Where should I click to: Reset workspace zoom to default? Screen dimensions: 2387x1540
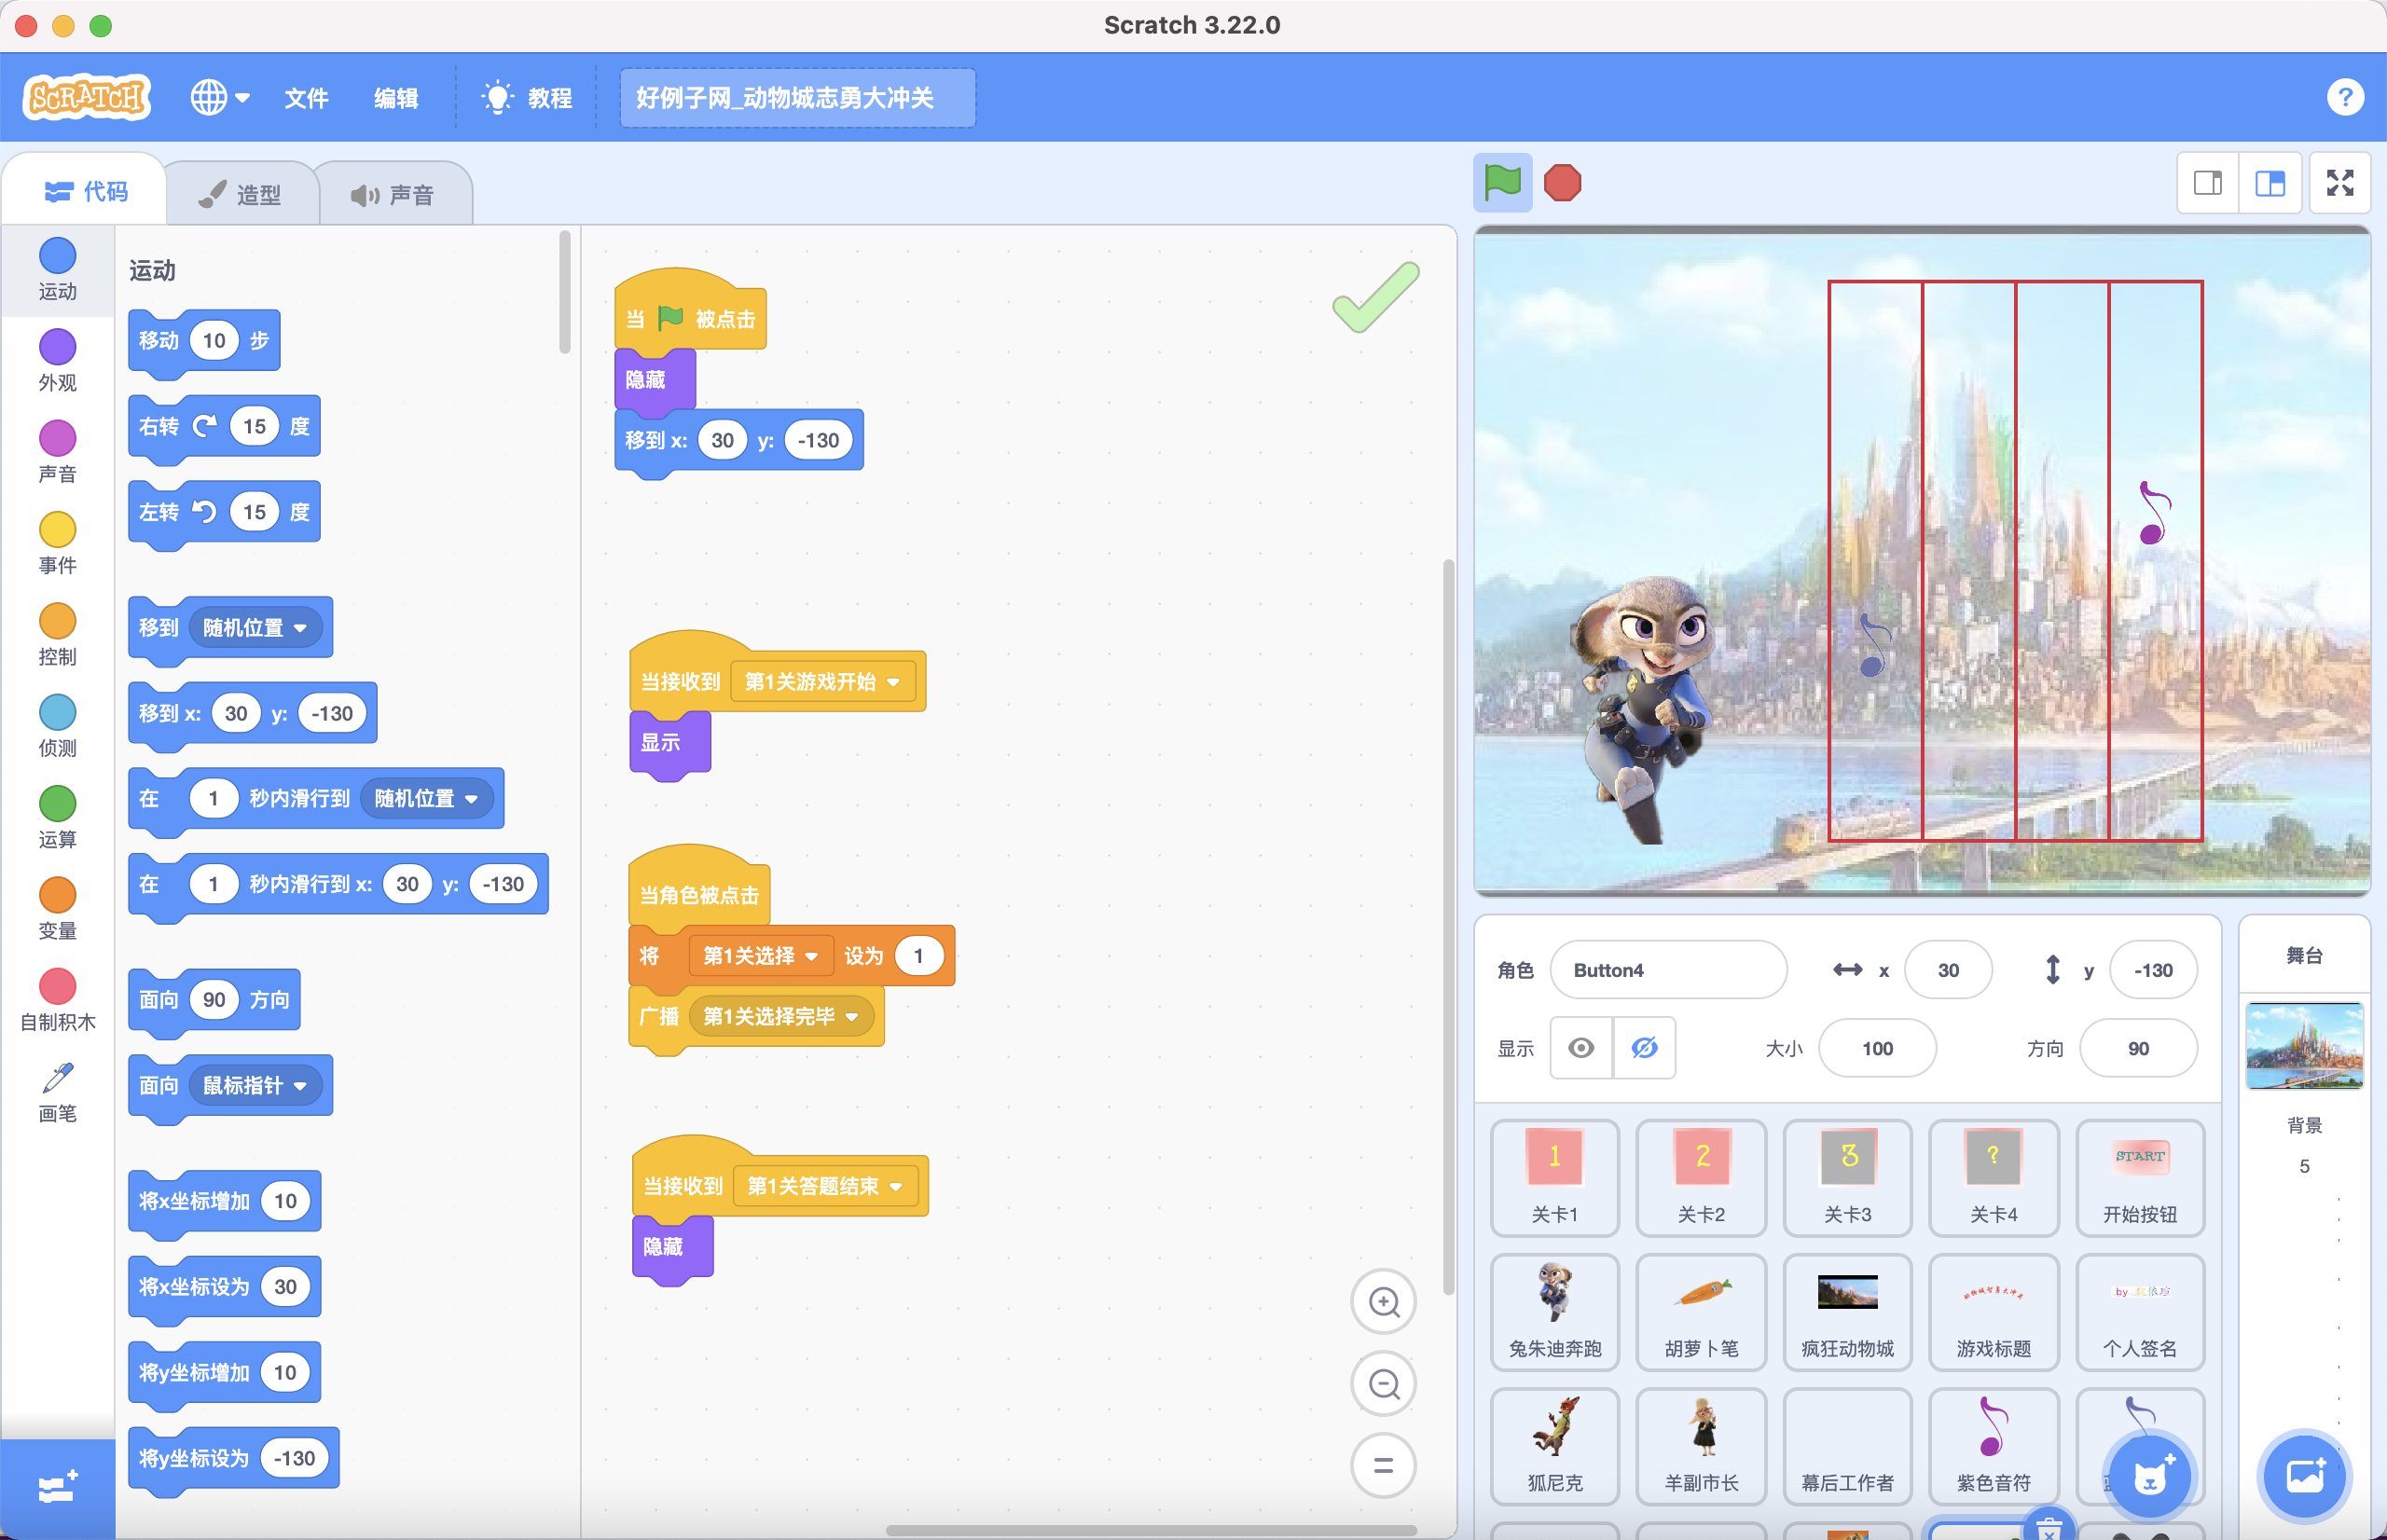[x=1383, y=1465]
